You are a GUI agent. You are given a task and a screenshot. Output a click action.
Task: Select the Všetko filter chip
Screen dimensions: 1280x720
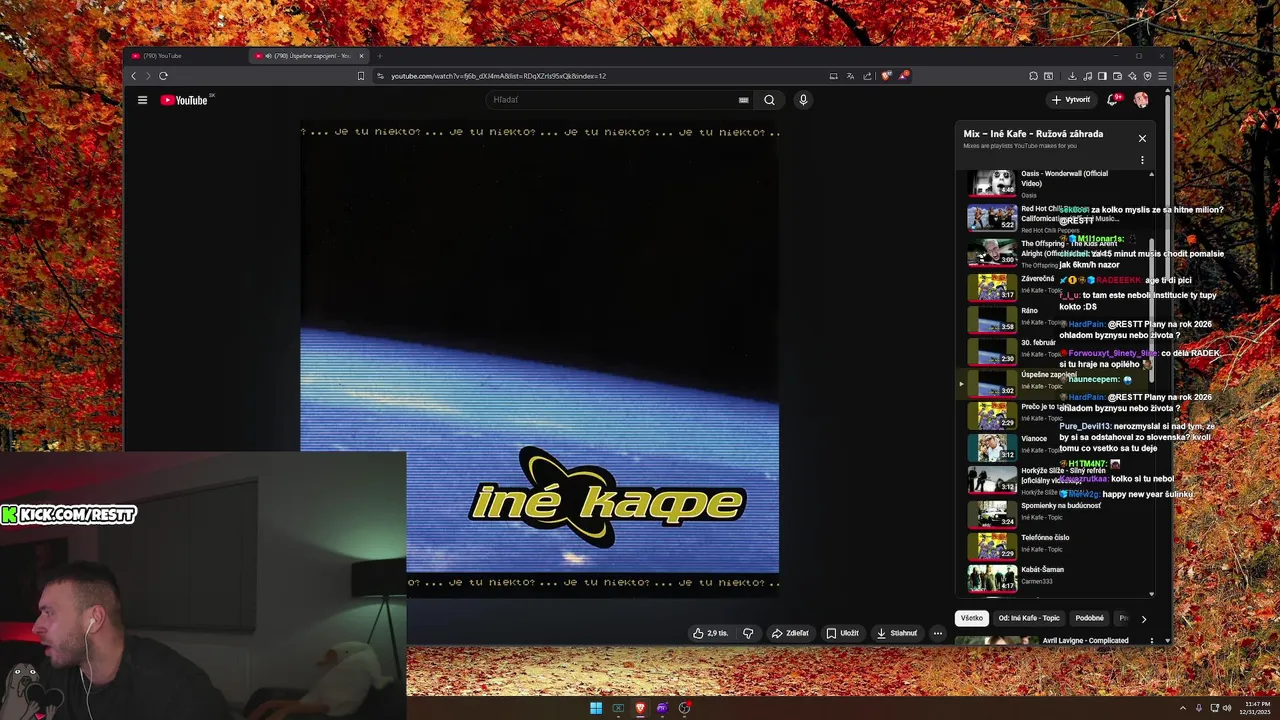point(972,618)
